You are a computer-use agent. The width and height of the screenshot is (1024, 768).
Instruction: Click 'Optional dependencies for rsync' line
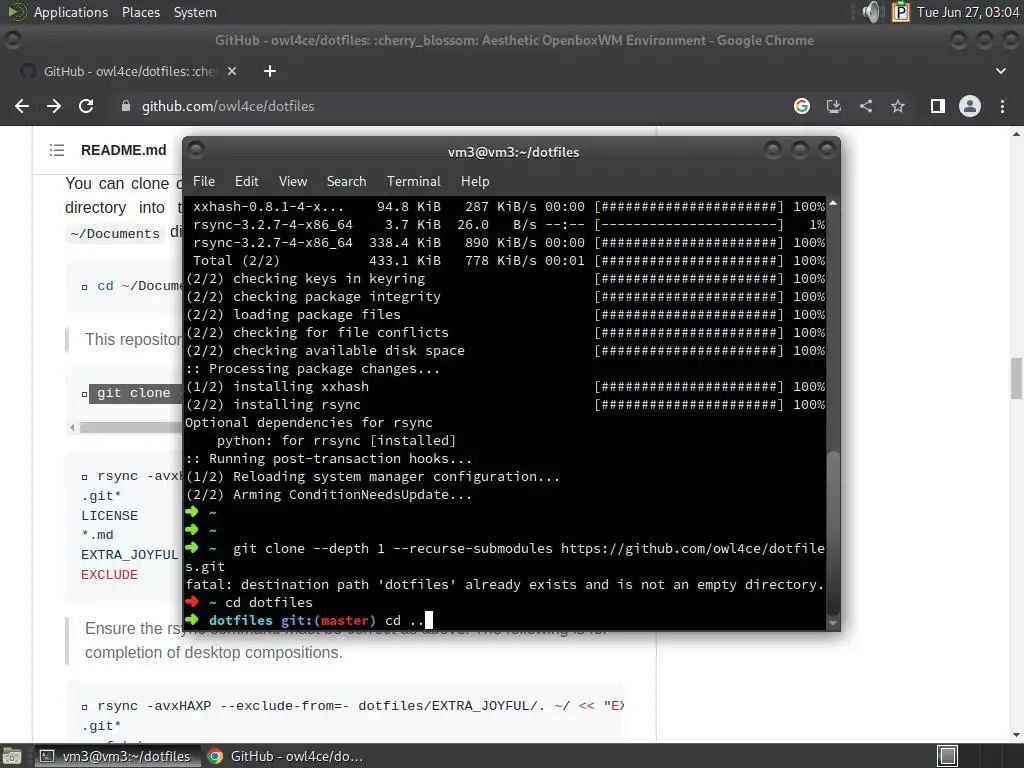(309, 423)
